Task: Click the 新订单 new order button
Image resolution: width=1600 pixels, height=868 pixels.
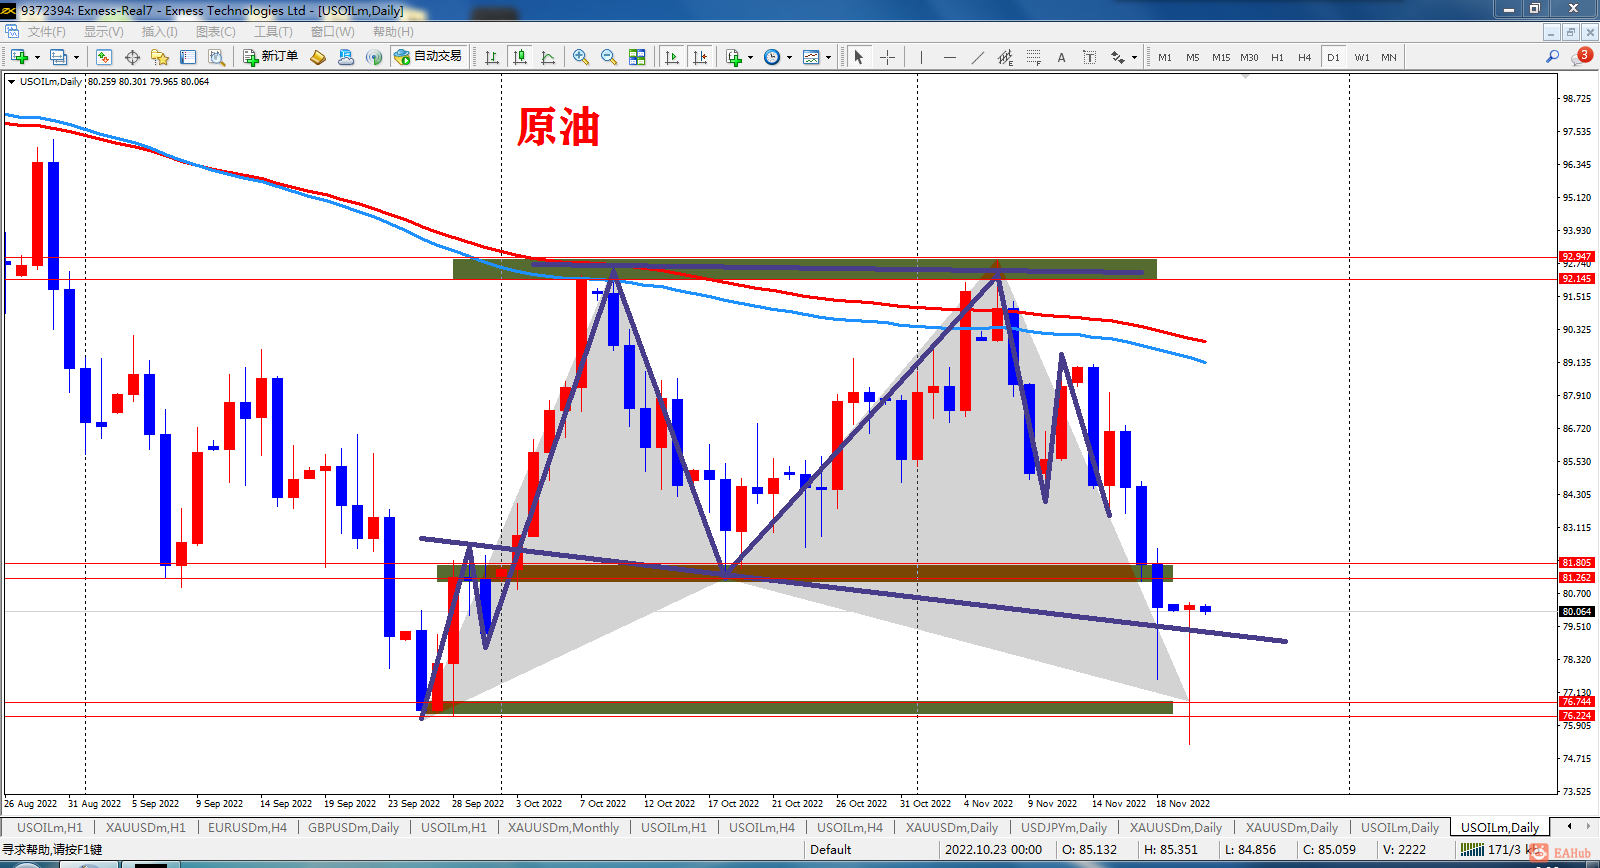Action: [x=270, y=57]
